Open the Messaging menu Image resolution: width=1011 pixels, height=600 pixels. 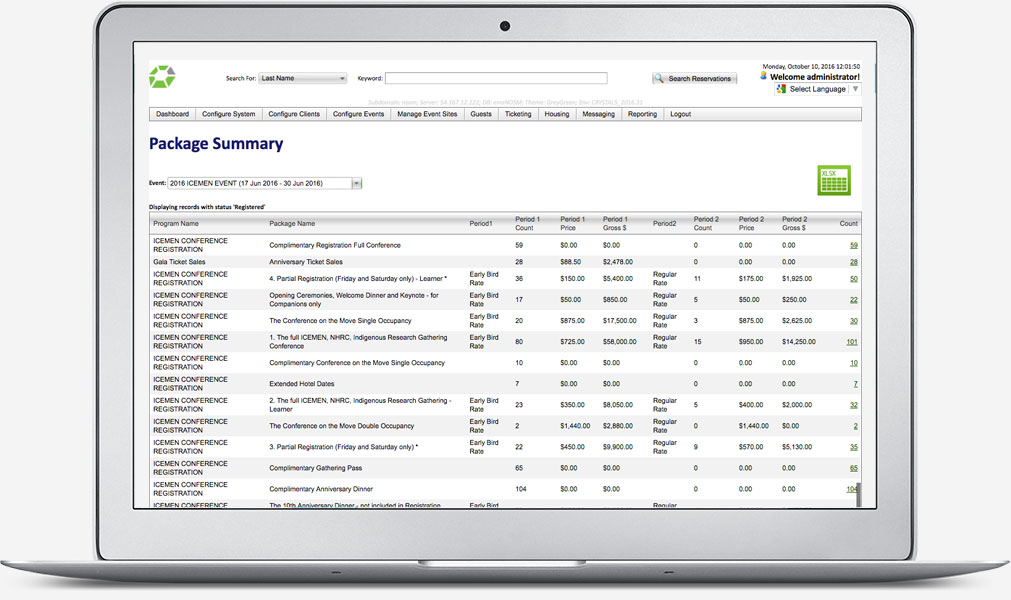click(x=598, y=114)
